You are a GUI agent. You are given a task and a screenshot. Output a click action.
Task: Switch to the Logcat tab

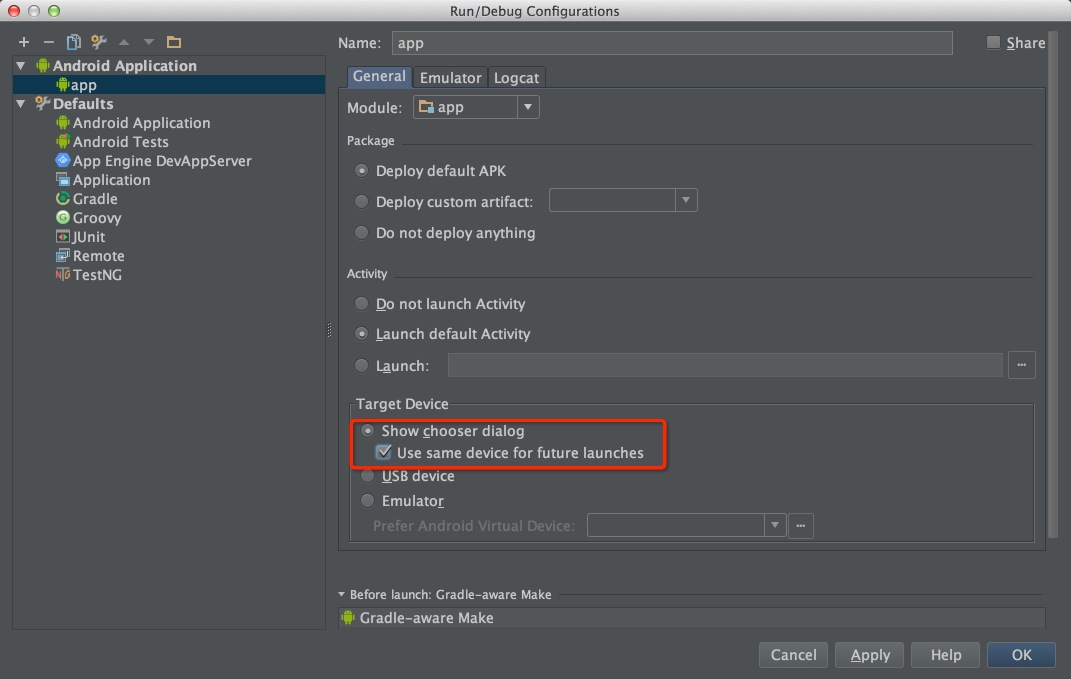coord(516,77)
